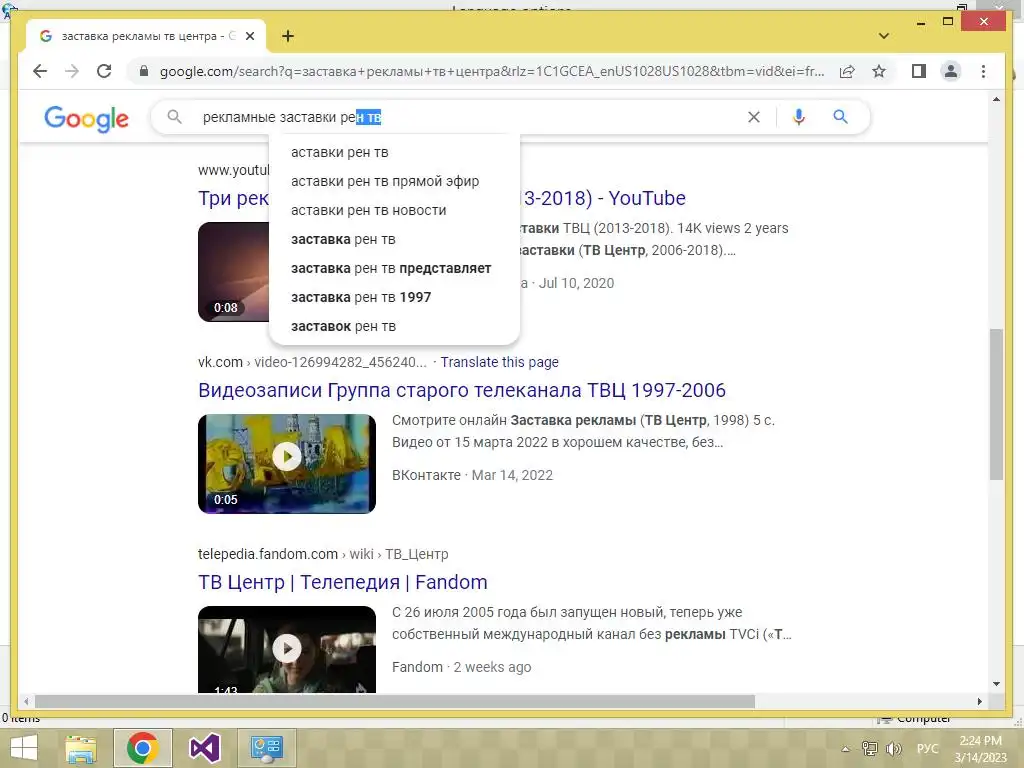Click Translate this page link
The width and height of the screenshot is (1024, 768).
coord(500,362)
